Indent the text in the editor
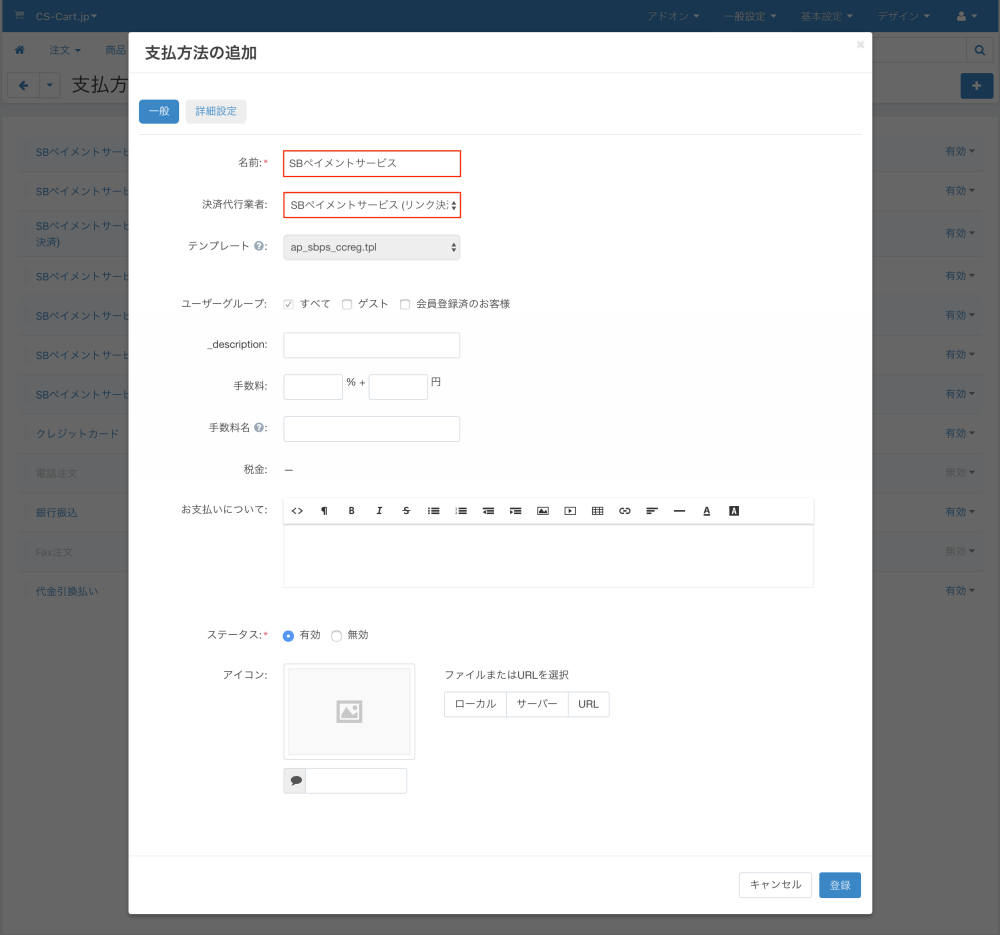 (x=515, y=511)
